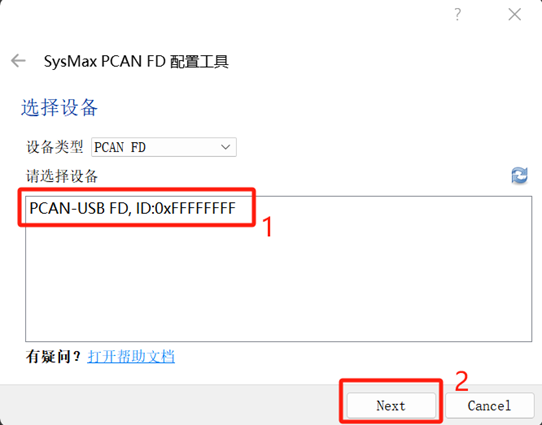Click the red annotation number 2
The height and width of the screenshot is (425, 542).
tap(462, 381)
